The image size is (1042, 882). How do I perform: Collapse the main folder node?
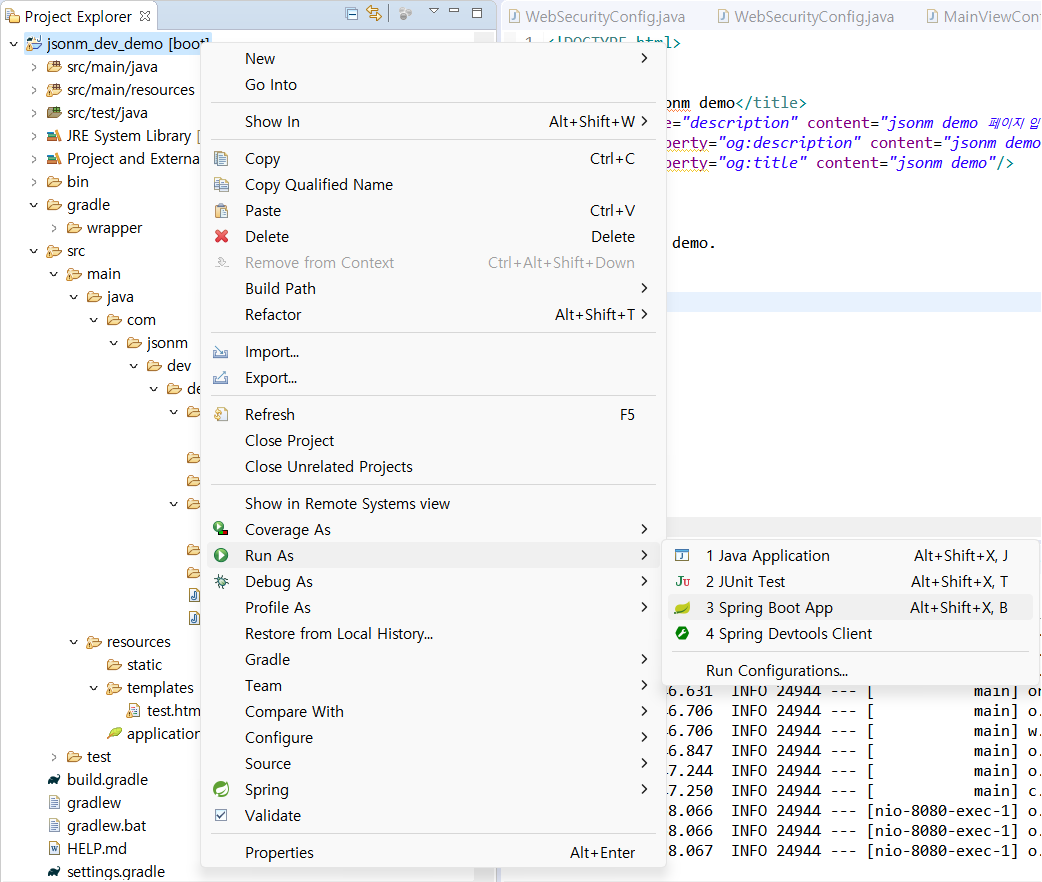(54, 274)
